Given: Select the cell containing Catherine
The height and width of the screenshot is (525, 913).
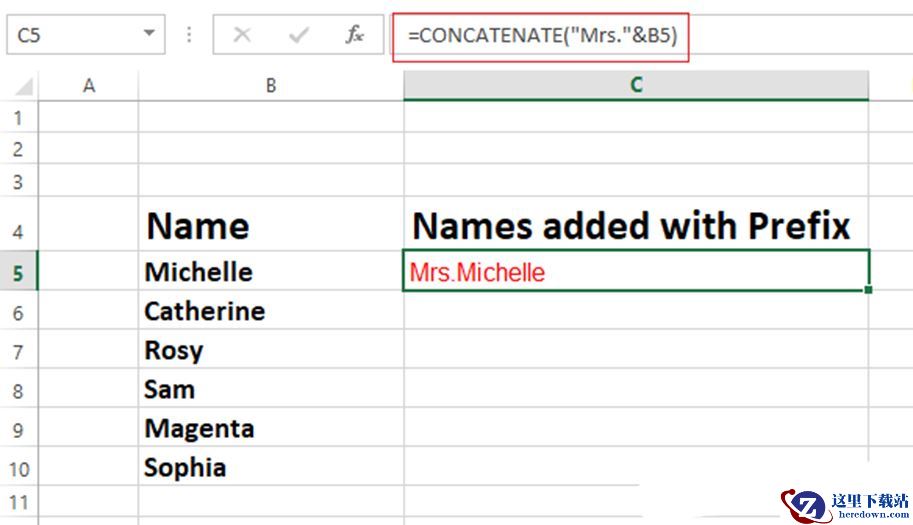Looking at the screenshot, I should point(271,310).
